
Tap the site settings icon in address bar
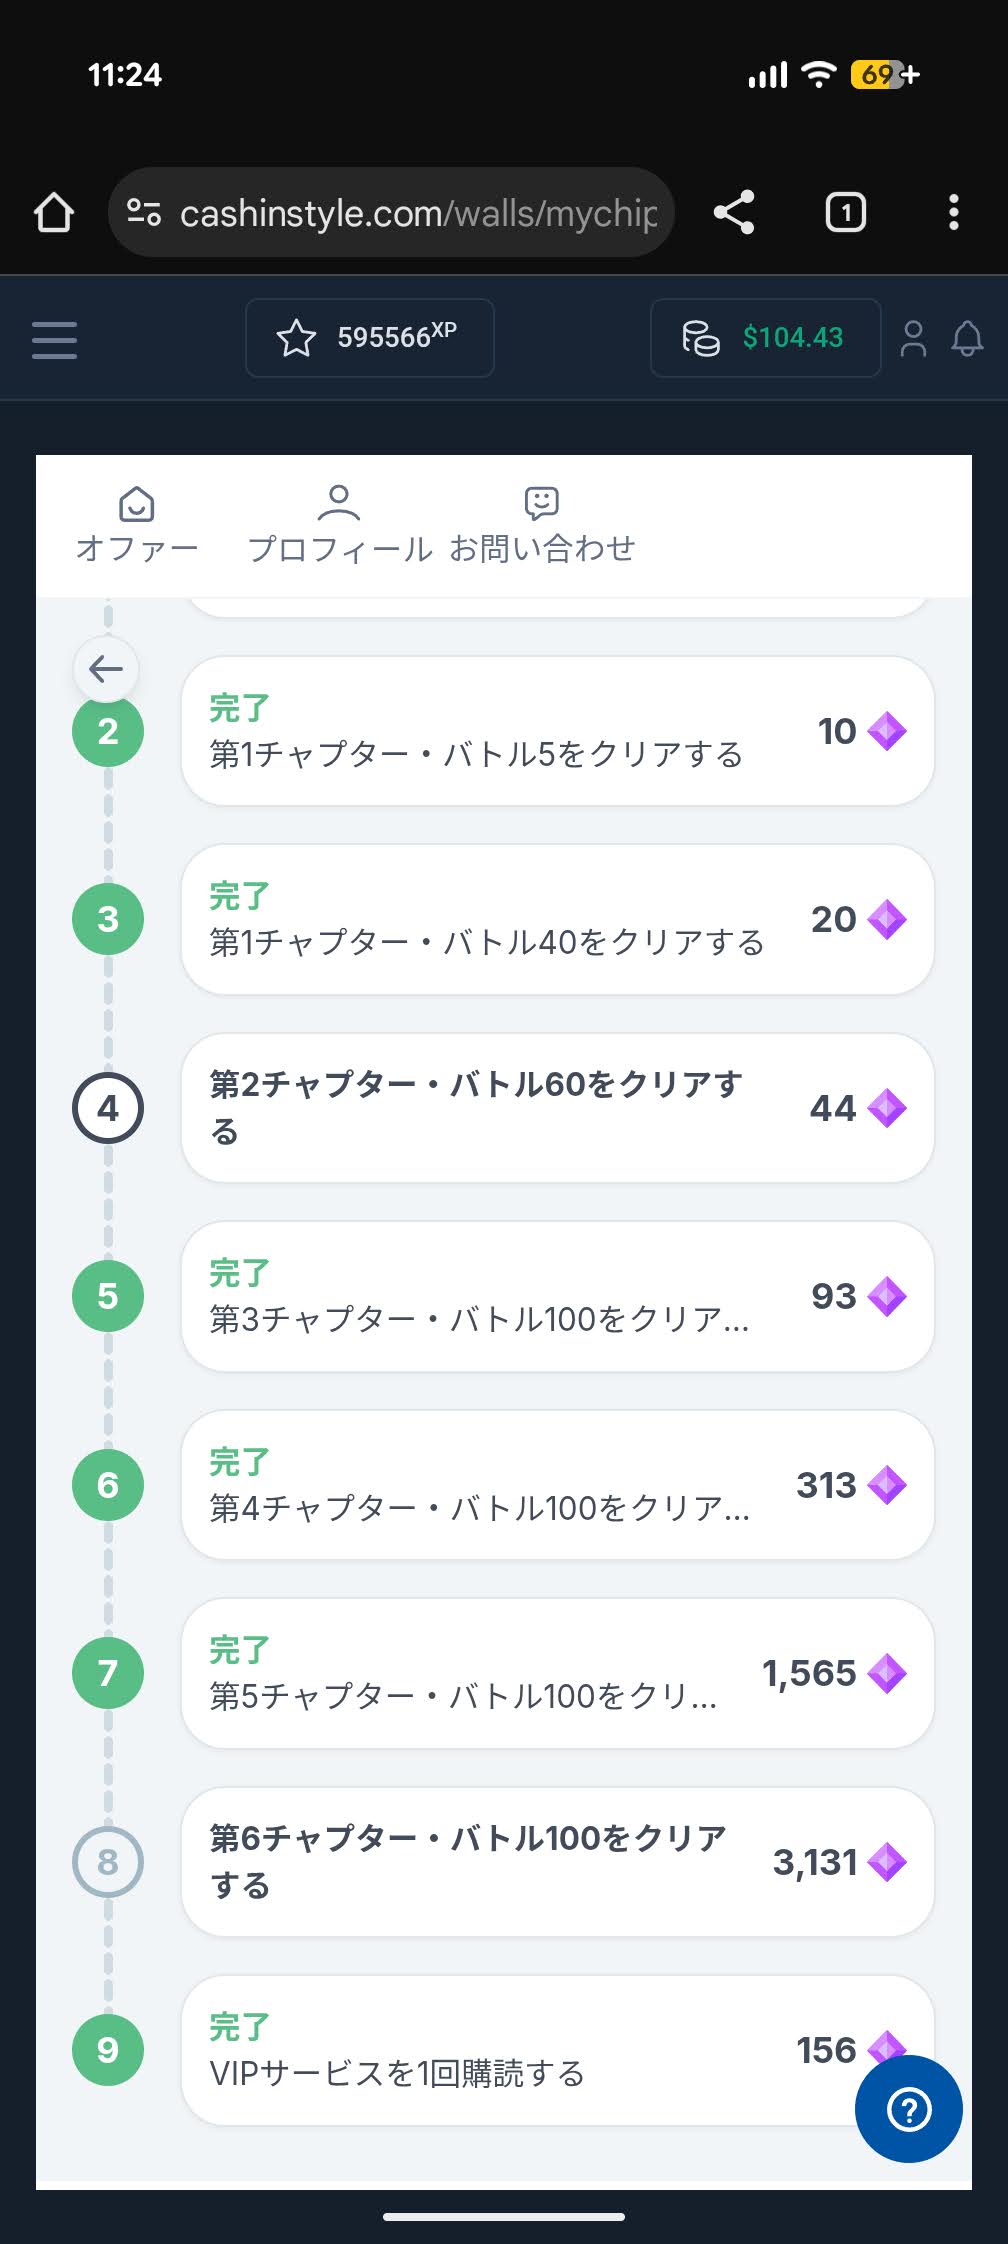144,212
